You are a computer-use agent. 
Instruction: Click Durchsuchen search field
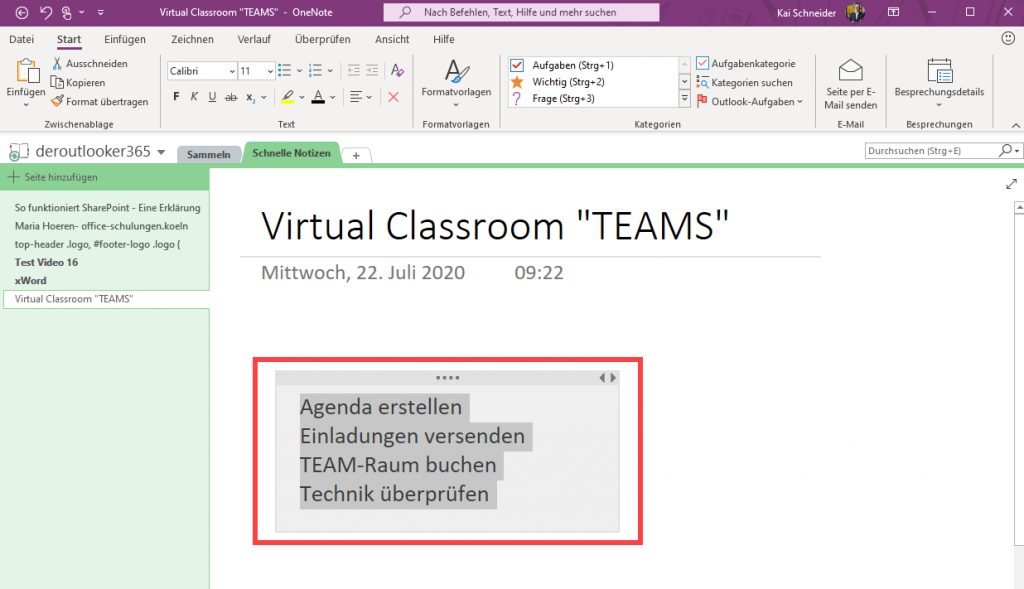932,151
